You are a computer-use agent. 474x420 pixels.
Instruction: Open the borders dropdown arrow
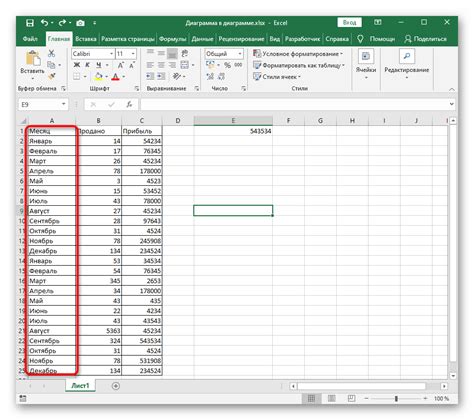[x=85, y=77]
